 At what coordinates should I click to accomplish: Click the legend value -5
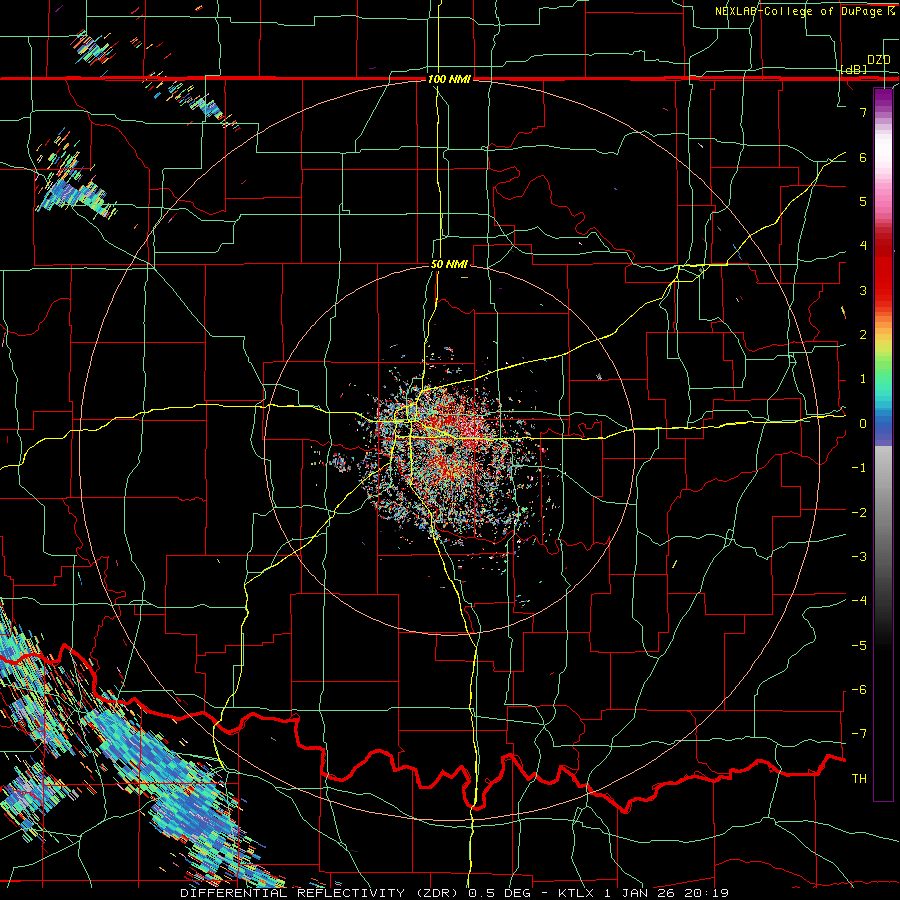(859, 646)
